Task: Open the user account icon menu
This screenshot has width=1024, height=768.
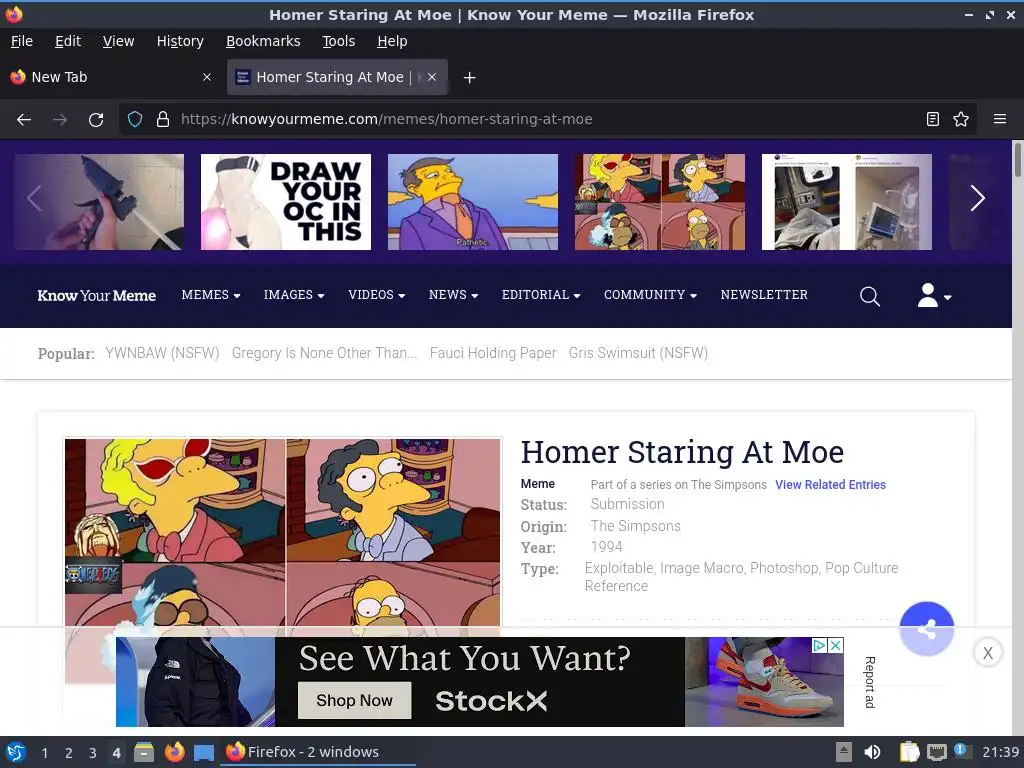Action: click(x=934, y=296)
